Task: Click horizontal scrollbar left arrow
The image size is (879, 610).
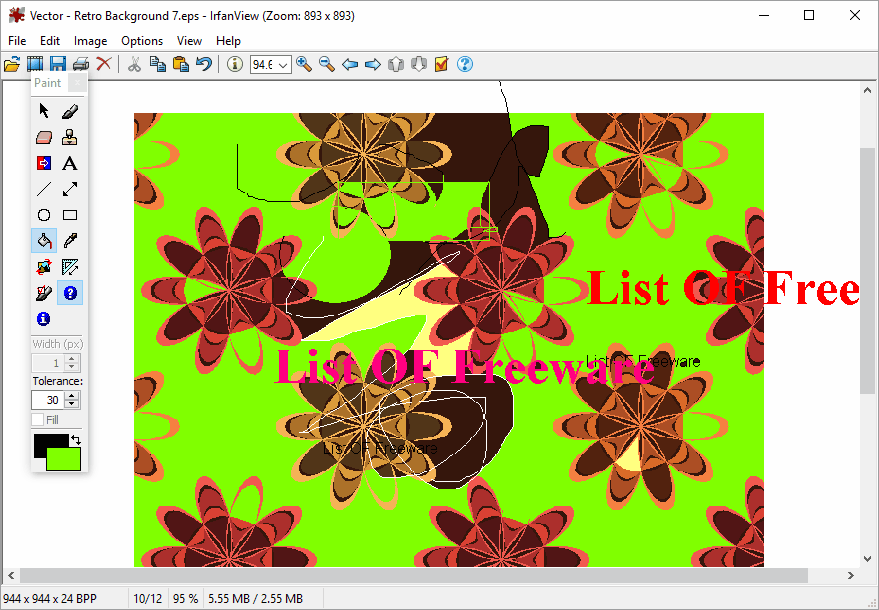Action: [11, 575]
